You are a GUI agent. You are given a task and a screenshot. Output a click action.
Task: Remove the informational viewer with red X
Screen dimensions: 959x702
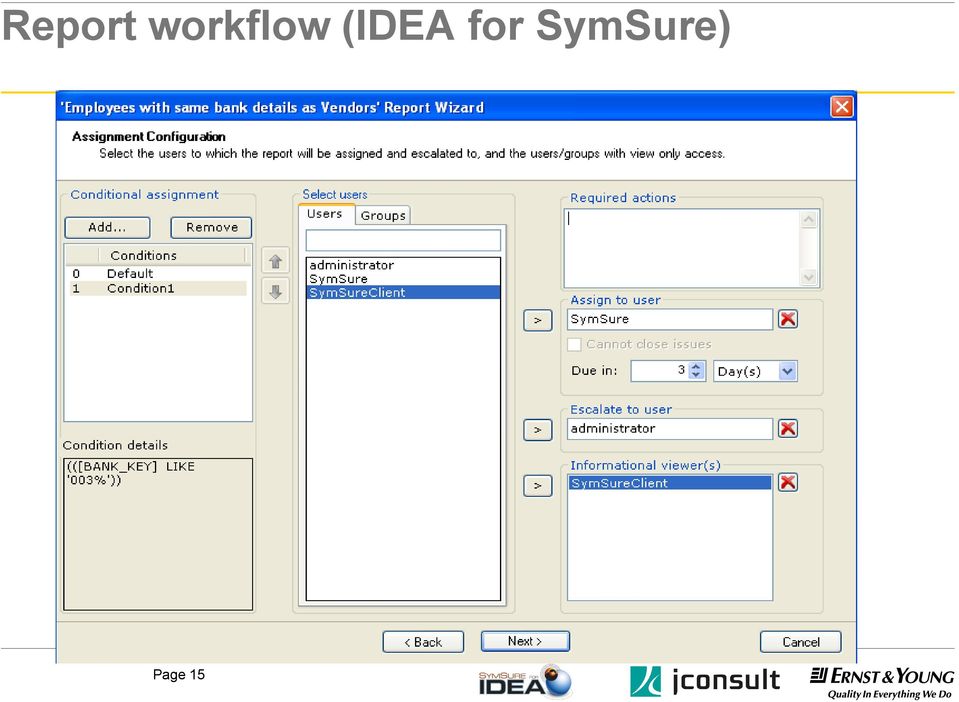click(x=788, y=482)
